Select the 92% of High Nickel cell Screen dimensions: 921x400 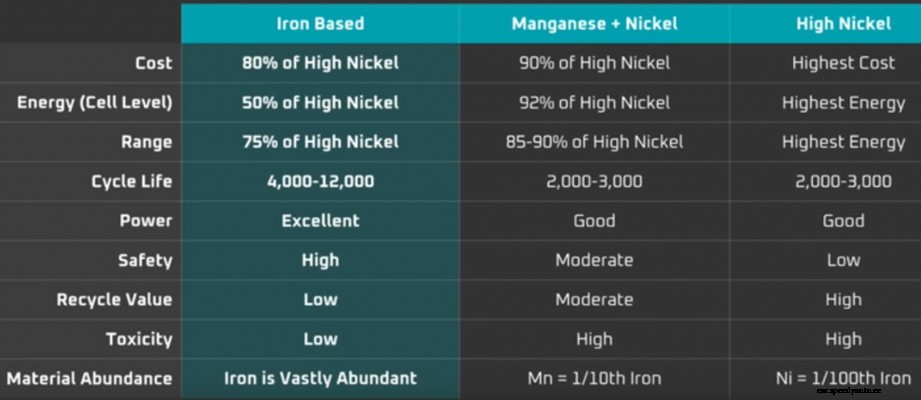(x=594, y=103)
